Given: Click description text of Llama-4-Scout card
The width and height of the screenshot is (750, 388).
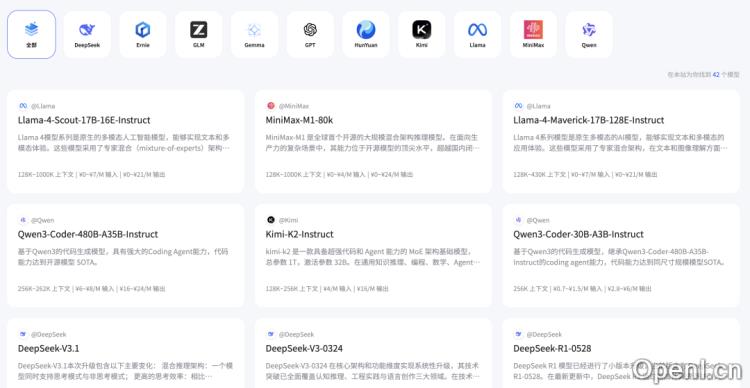Looking at the screenshot, I should (x=124, y=143).
